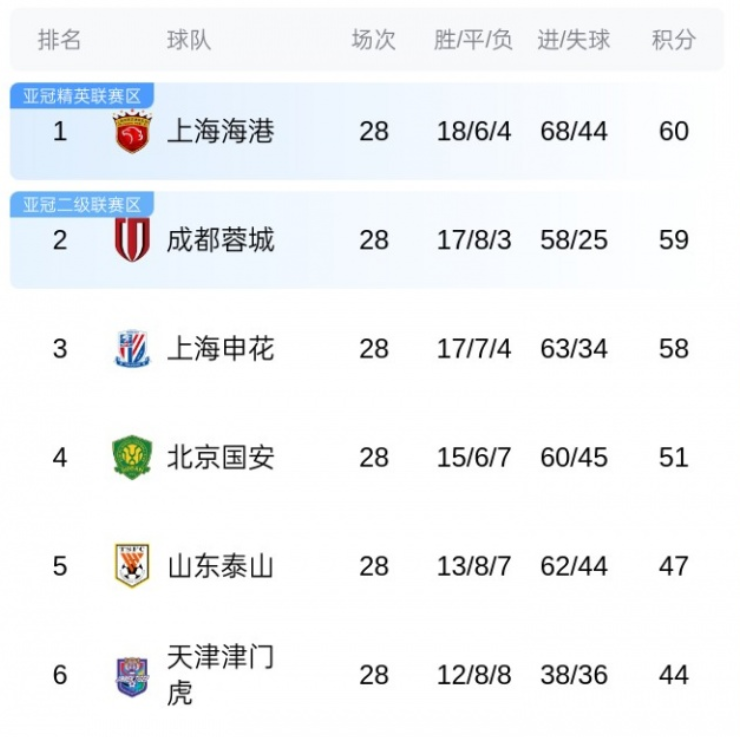Open the 山东泰山 team name link
The height and width of the screenshot is (737, 740).
pyautogui.click(x=220, y=567)
